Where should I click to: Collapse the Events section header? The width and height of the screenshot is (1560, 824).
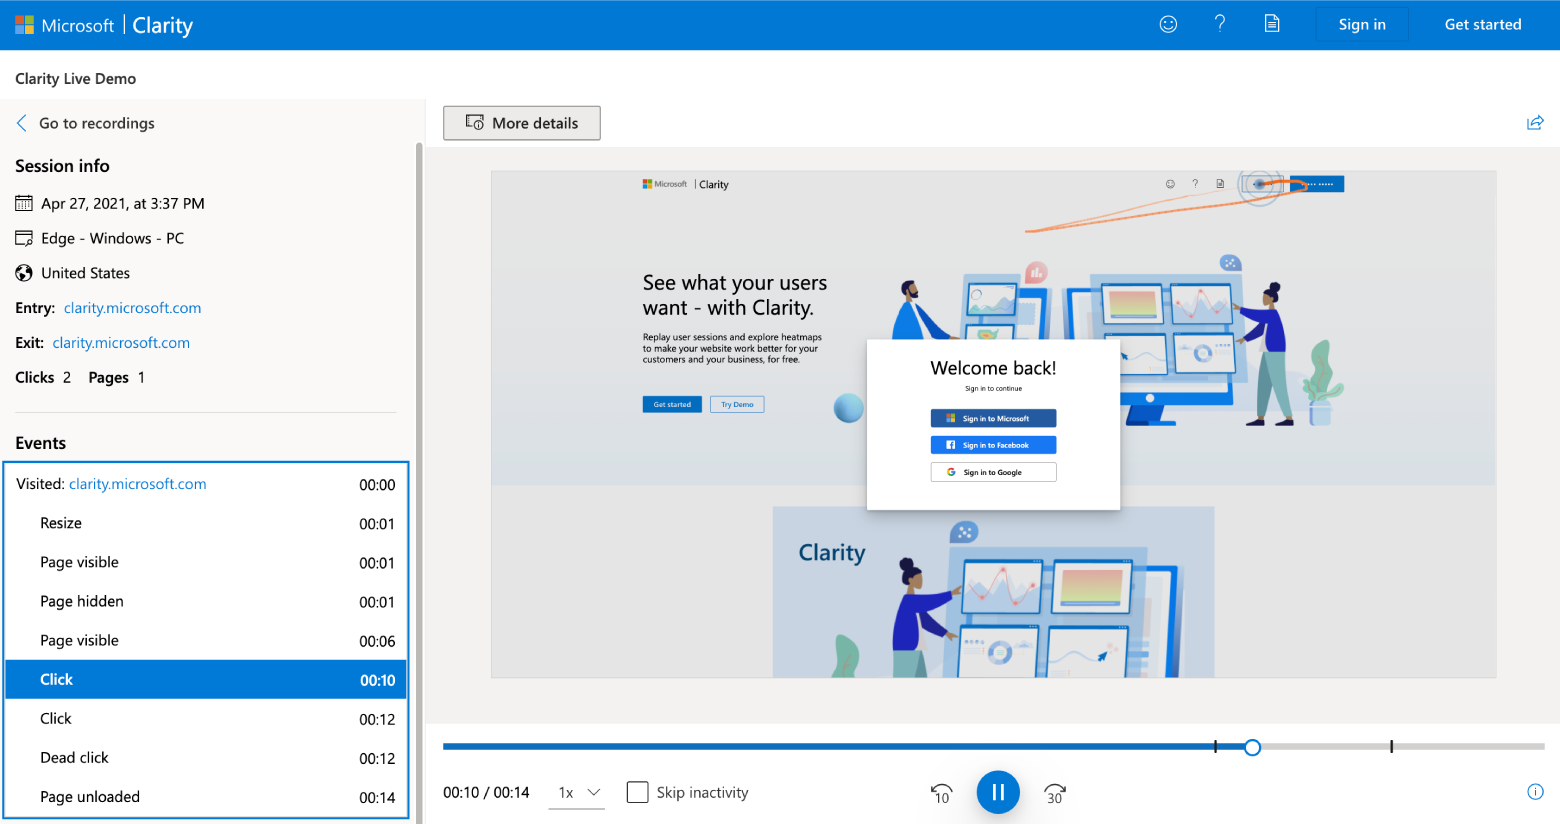pos(39,442)
